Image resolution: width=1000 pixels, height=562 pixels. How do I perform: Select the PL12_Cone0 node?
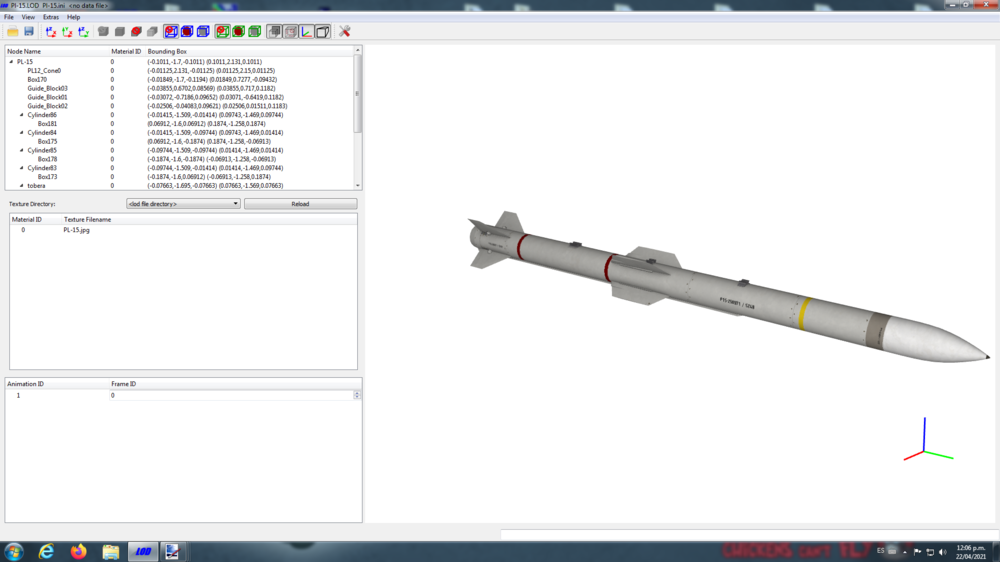tap(44, 71)
